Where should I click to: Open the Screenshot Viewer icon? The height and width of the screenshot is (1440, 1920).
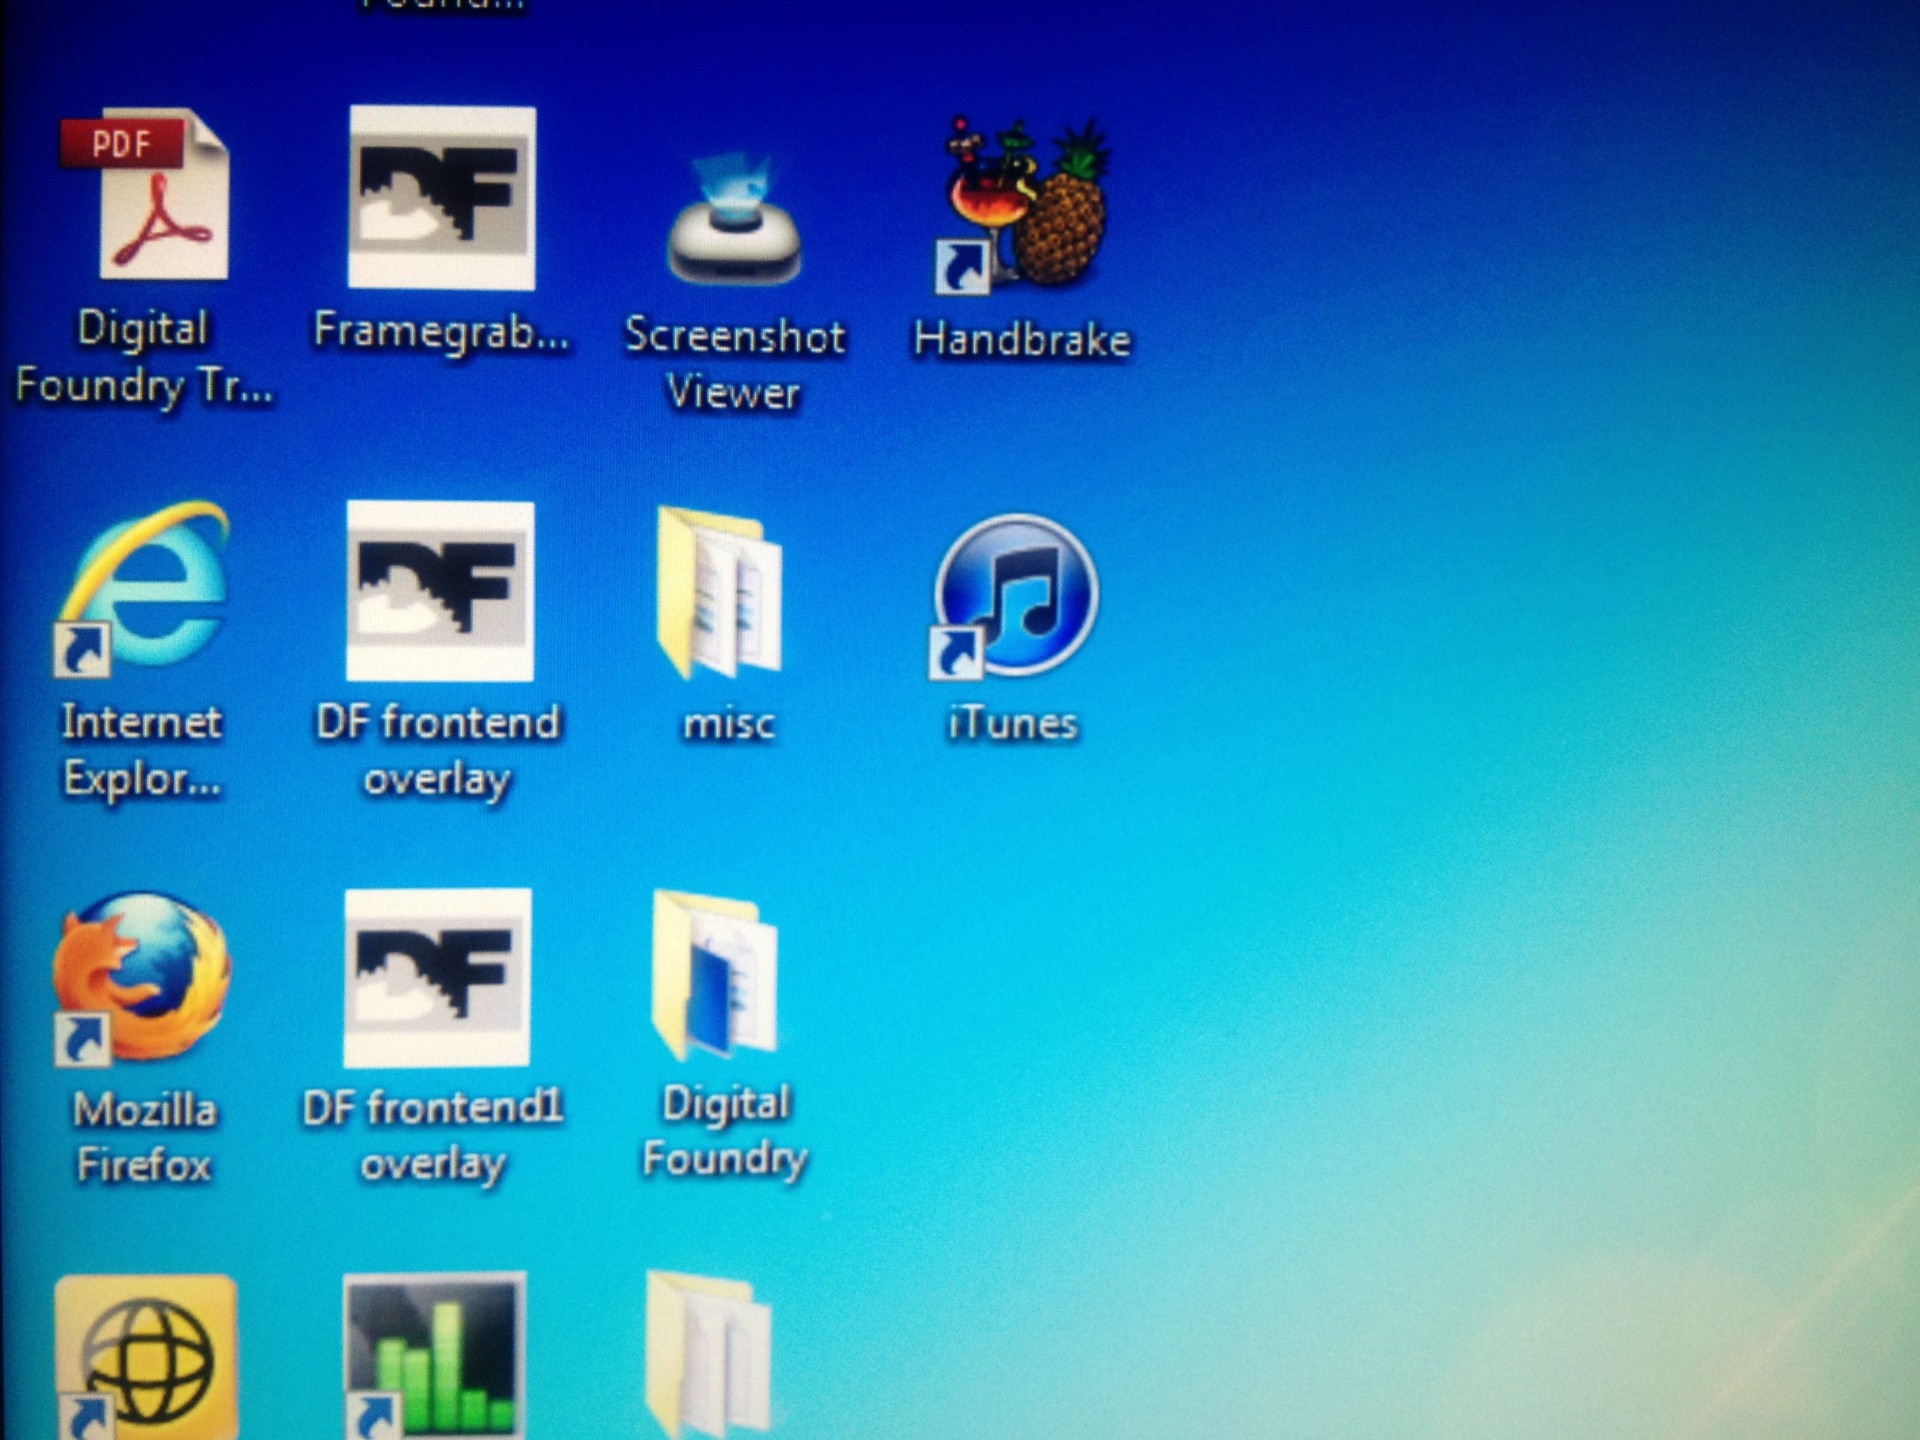pyautogui.click(x=735, y=220)
